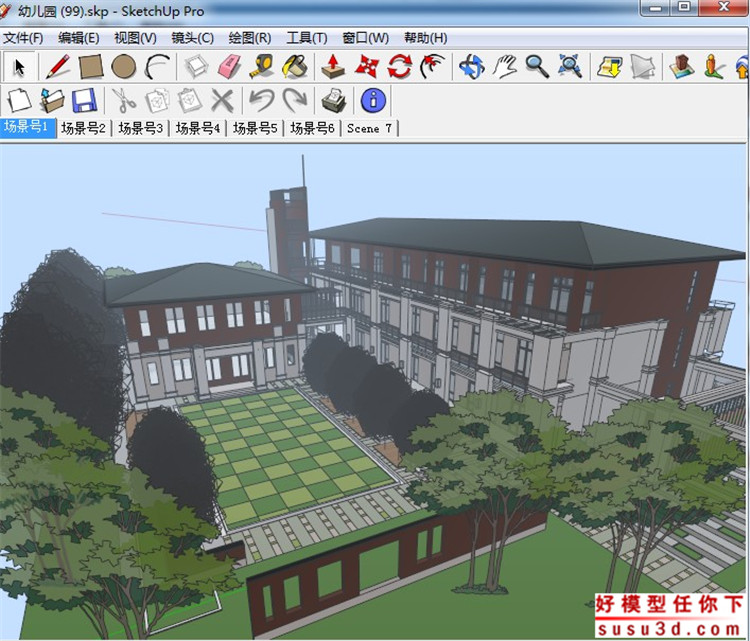750x641 pixels.
Task: Print the model with printer icon
Action: [x=334, y=100]
